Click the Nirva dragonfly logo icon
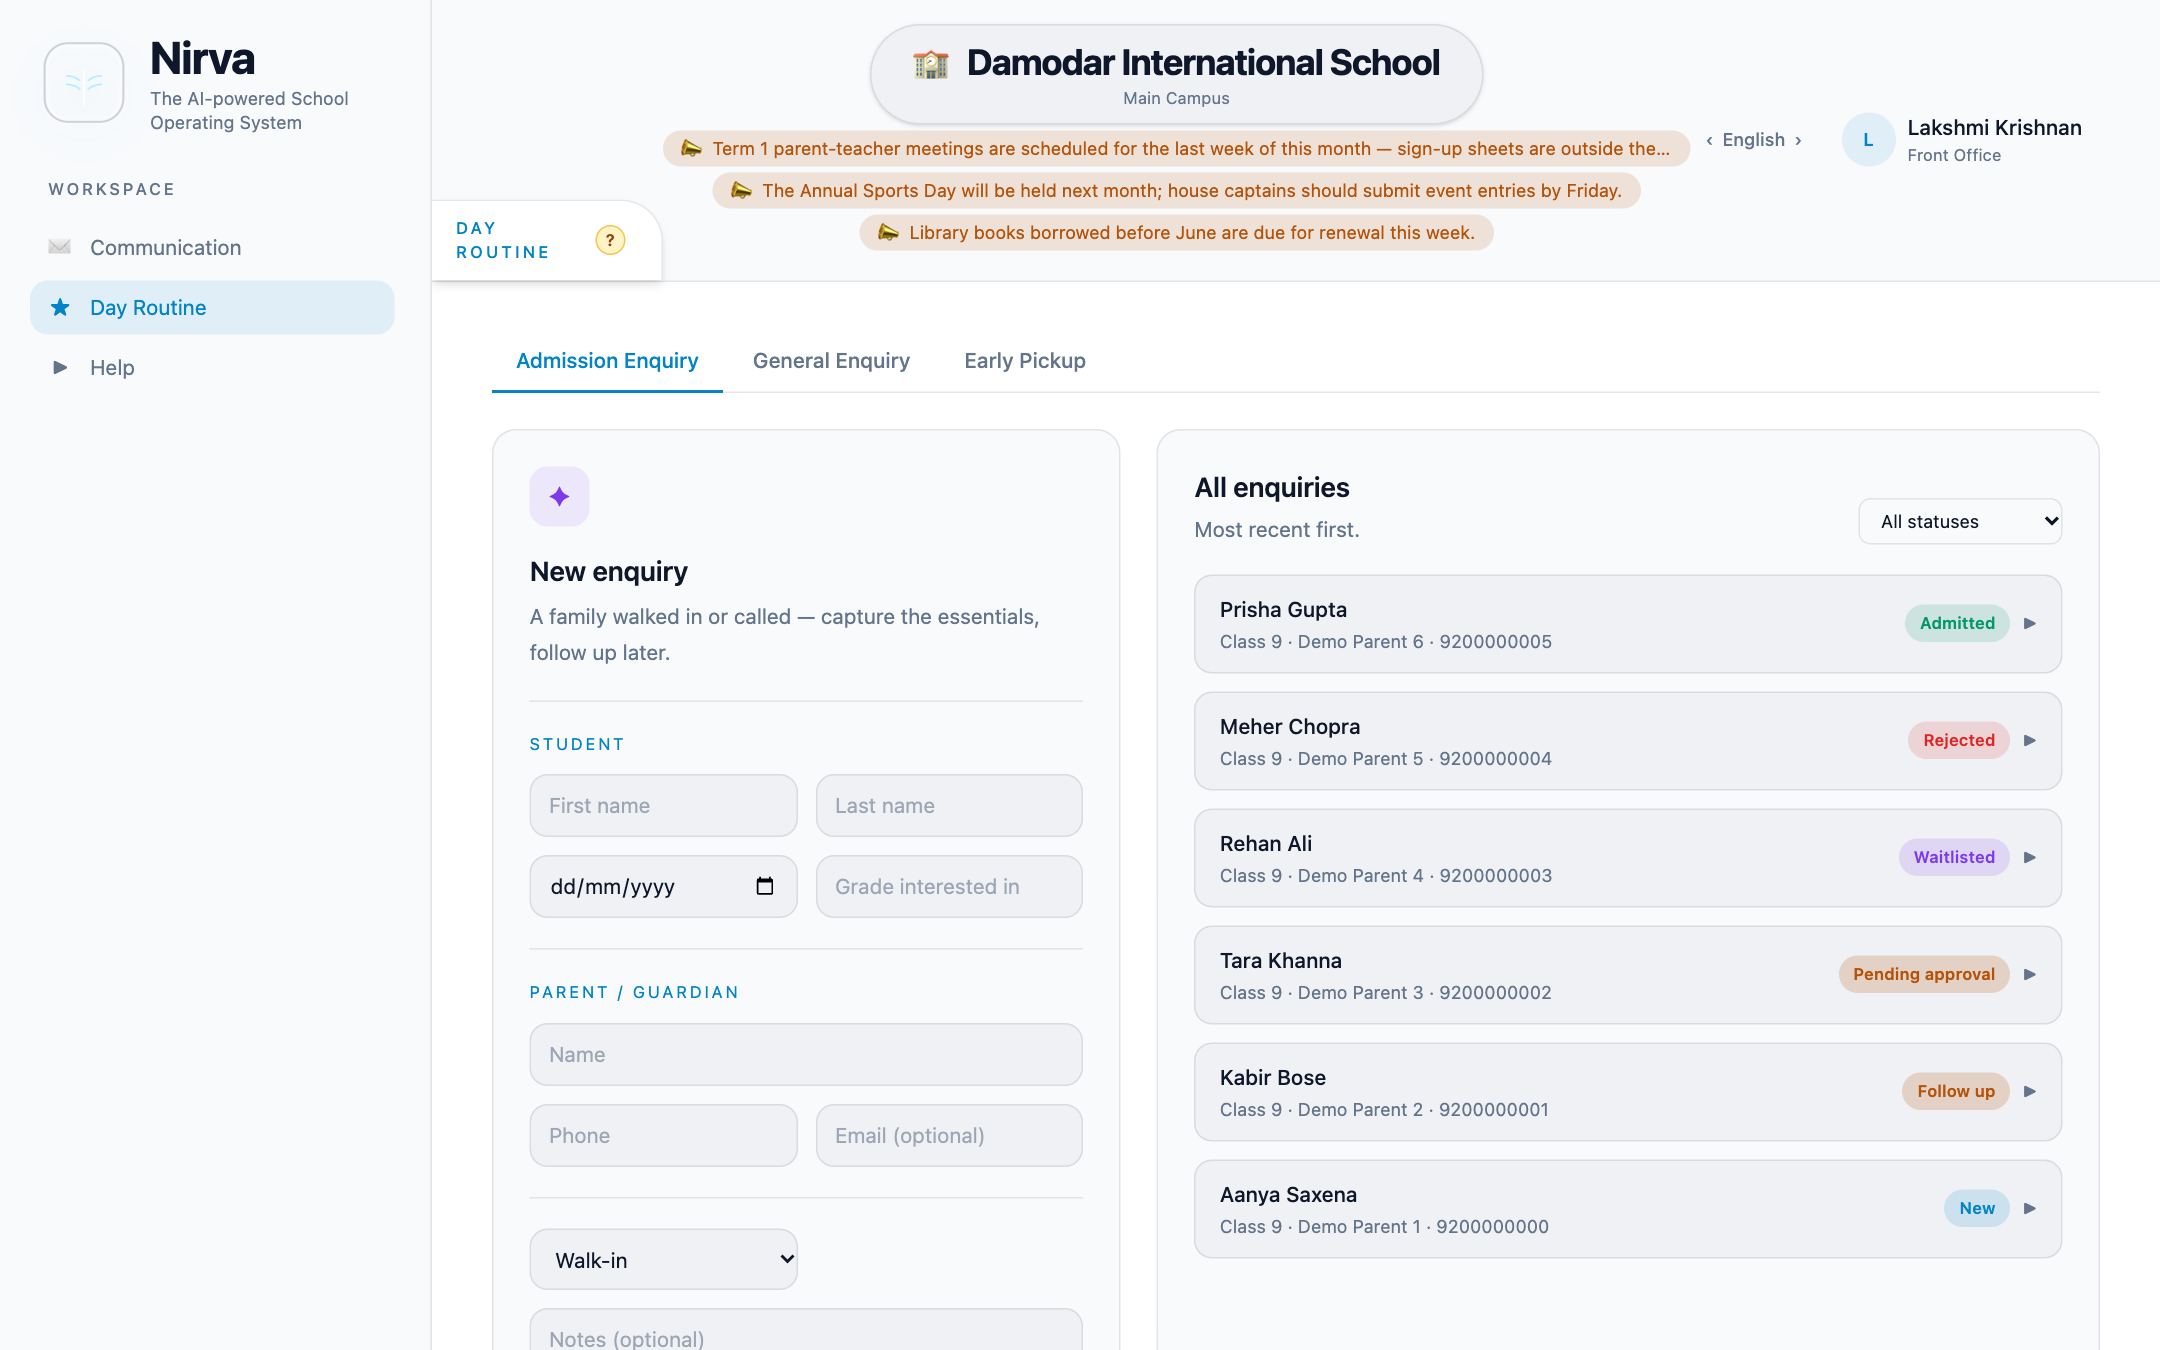Screen dimensions: 2160x1350 point(84,83)
